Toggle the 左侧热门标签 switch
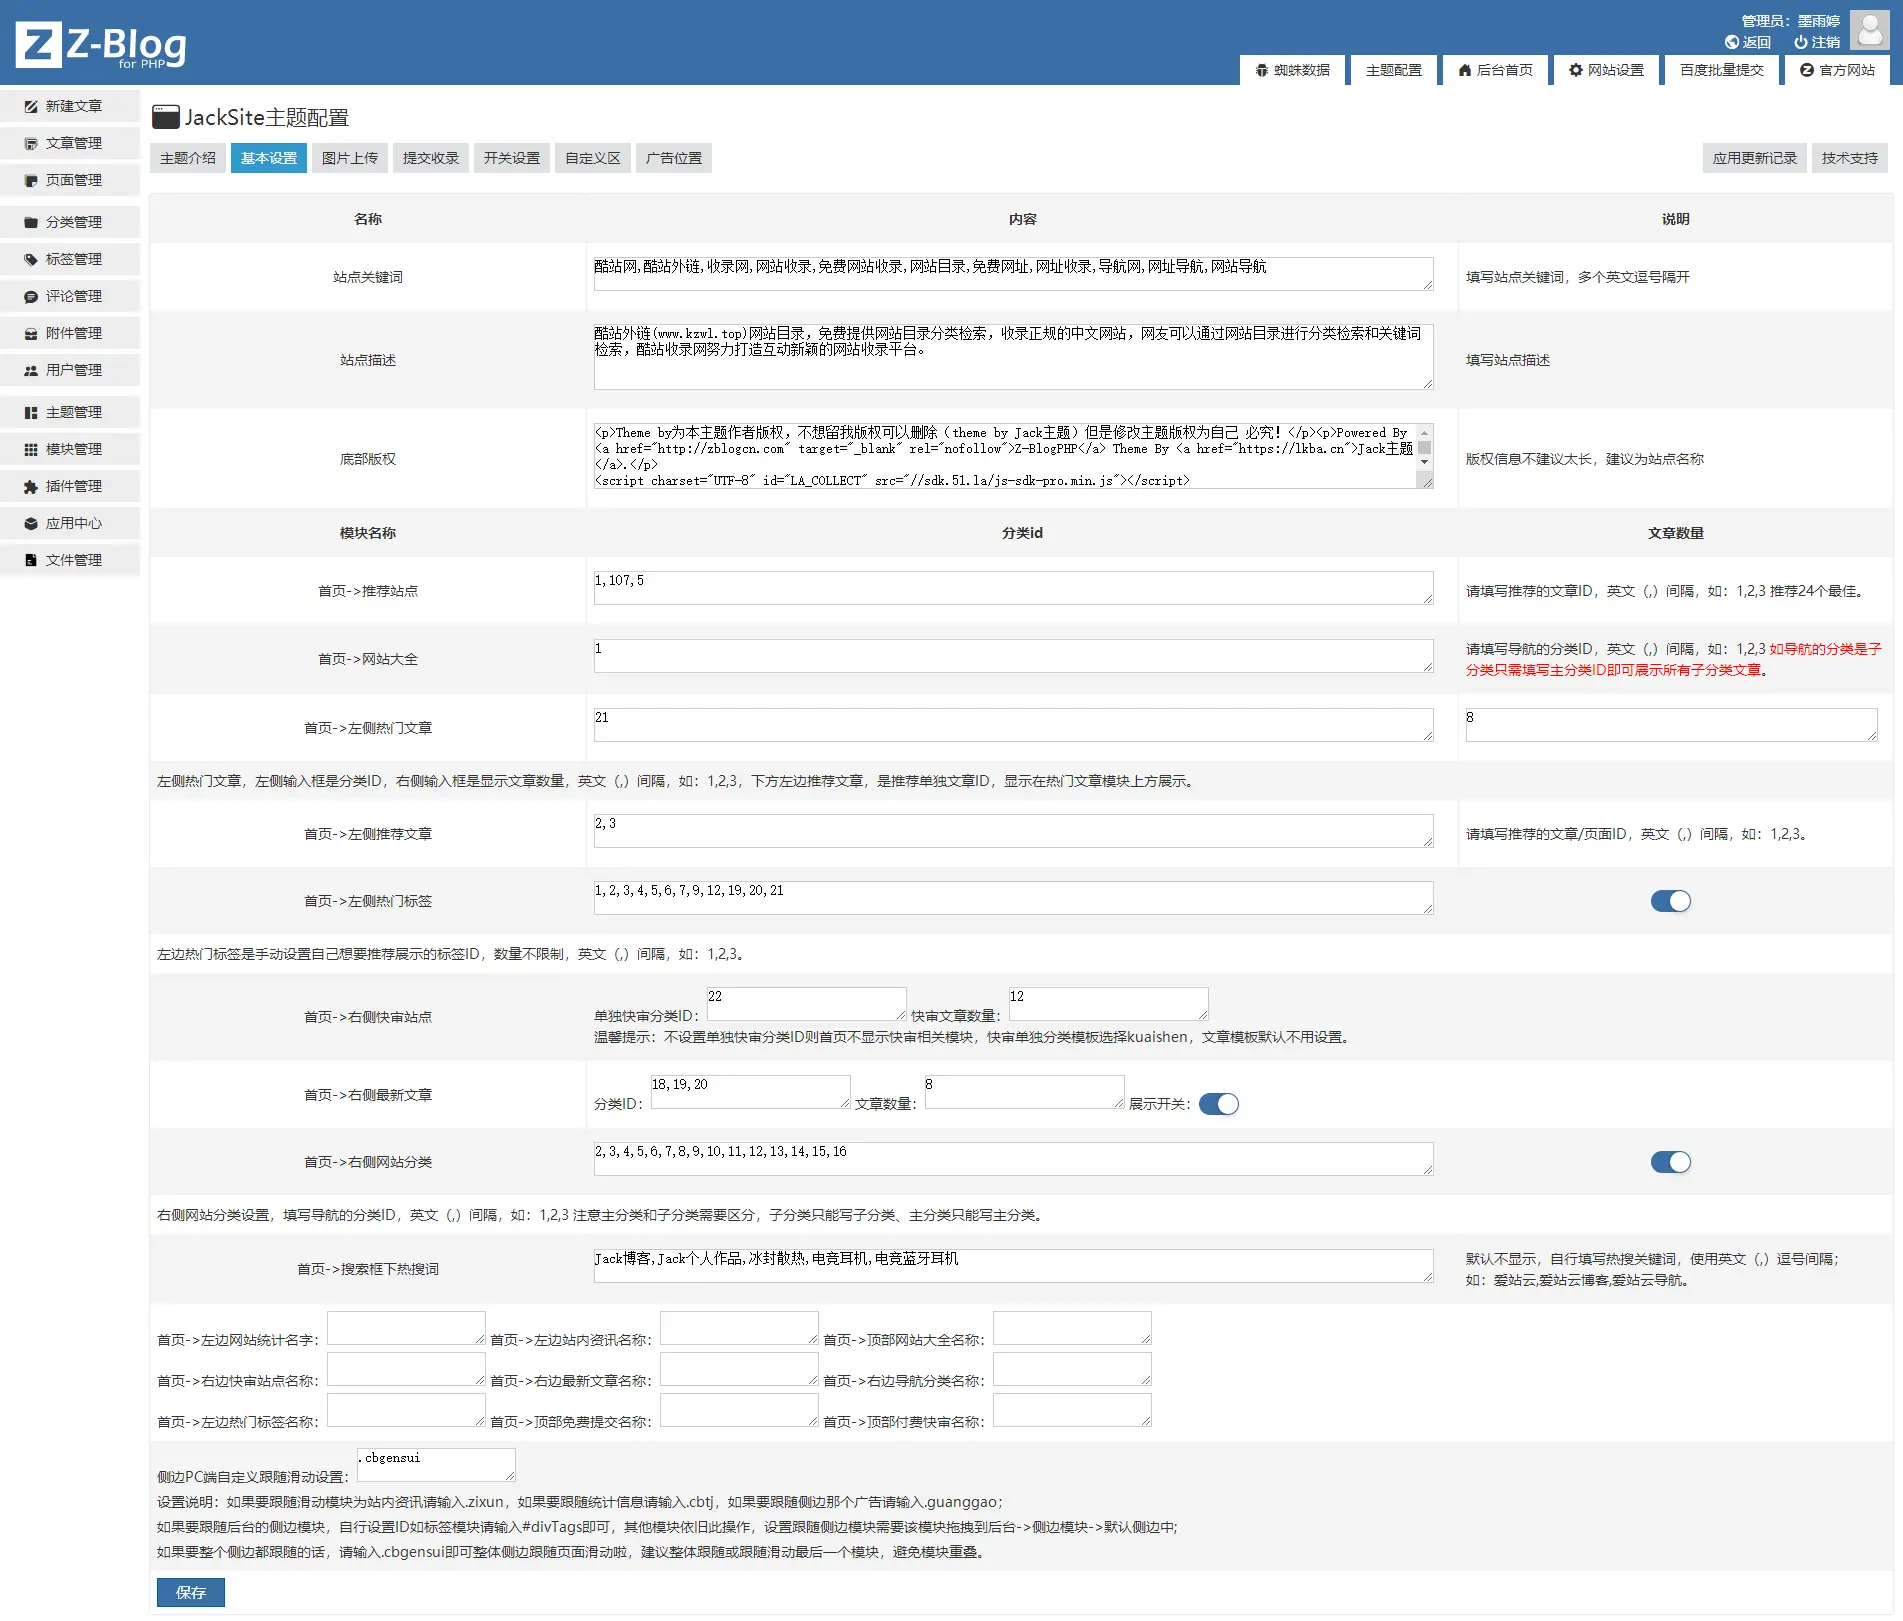Screen dimensions: 1903x1621 pos(1670,901)
